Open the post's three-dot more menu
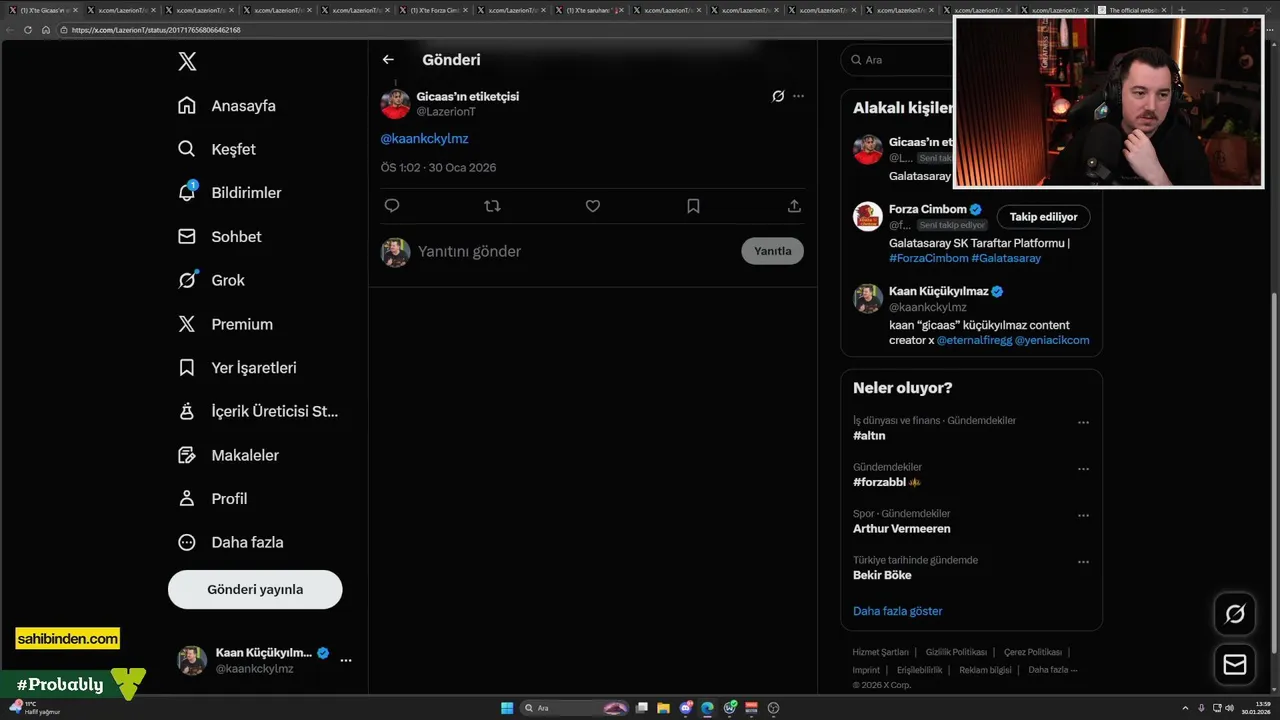Viewport: 1280px width, 720px height. point(798,96)
